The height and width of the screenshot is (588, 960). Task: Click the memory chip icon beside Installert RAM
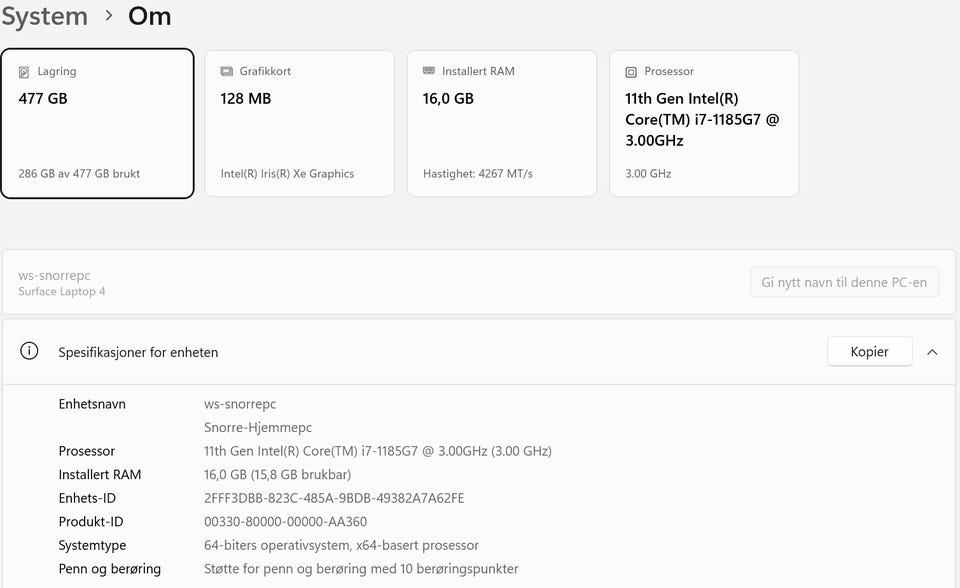(429, 71)
